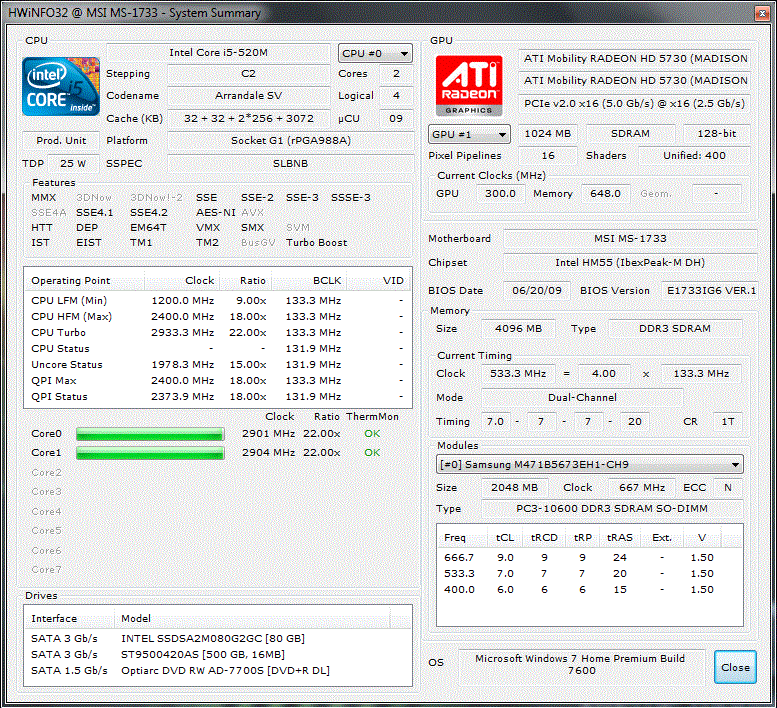This screenshot has width=777, height=708.
Task: Click the Freq column header in module timings
Action: 463,538
